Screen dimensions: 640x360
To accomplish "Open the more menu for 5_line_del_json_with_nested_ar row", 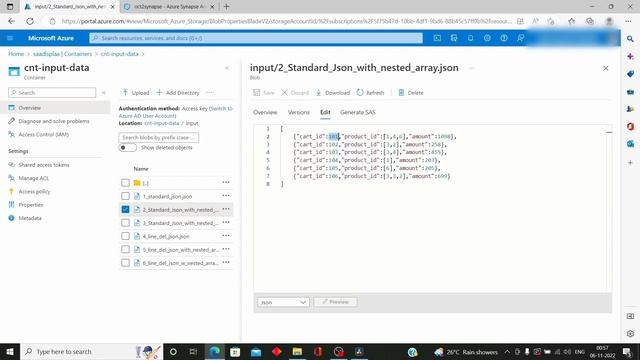I will [226, 249].
